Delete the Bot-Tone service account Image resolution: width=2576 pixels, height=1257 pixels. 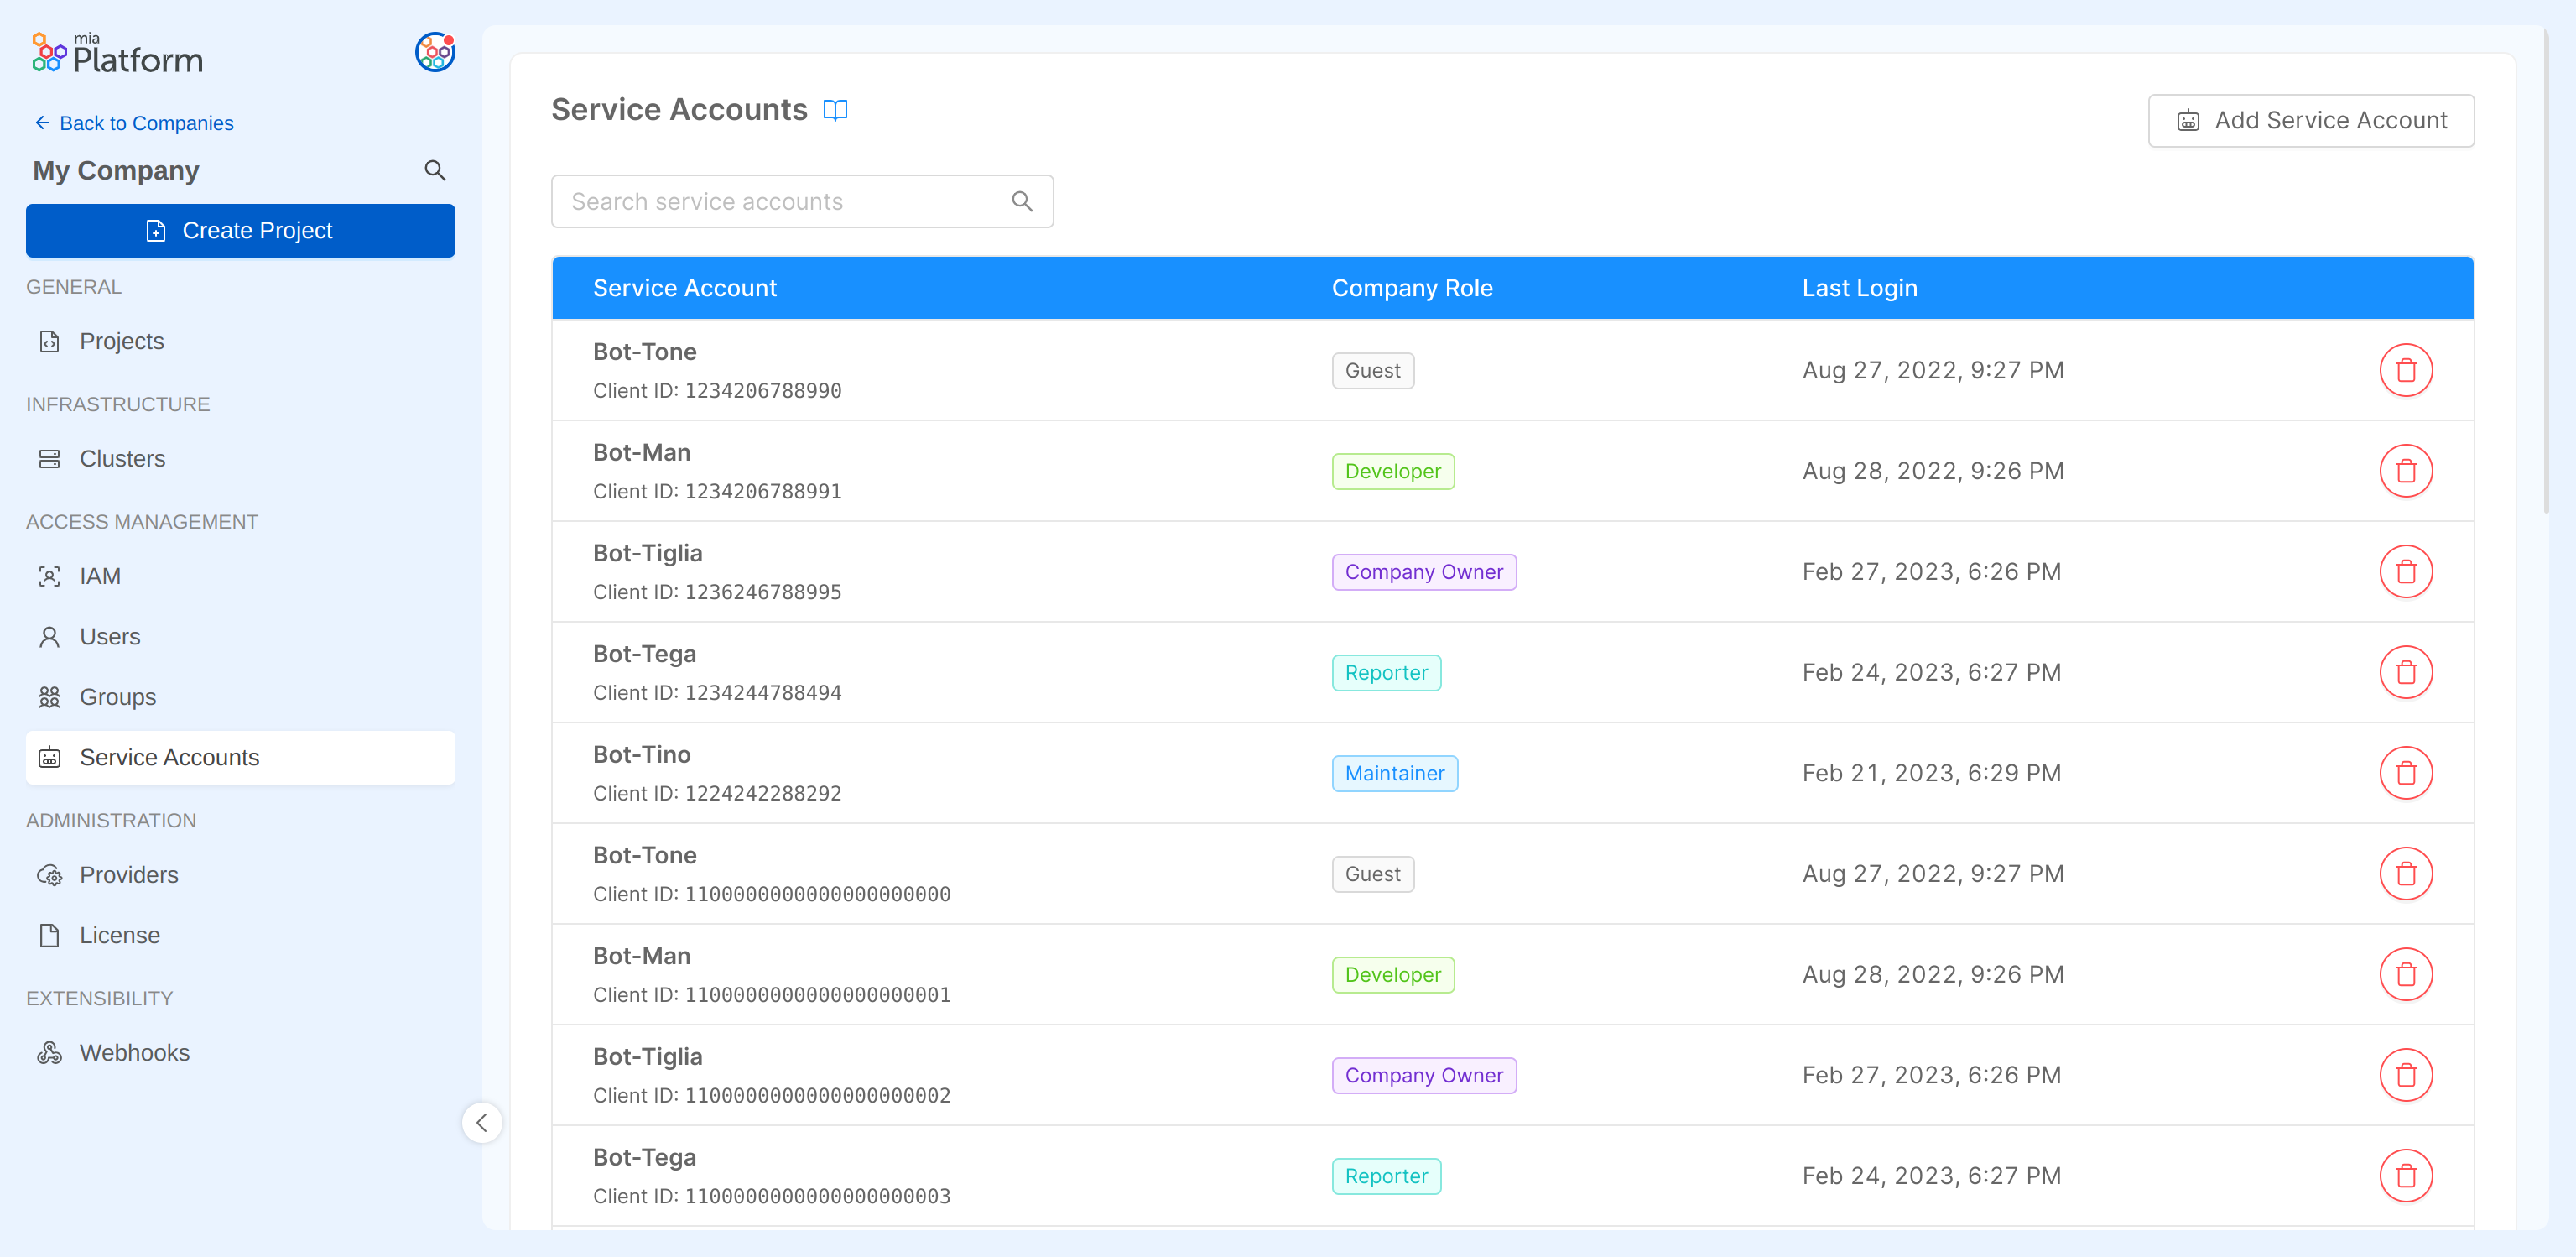(x=2407, y=370)
